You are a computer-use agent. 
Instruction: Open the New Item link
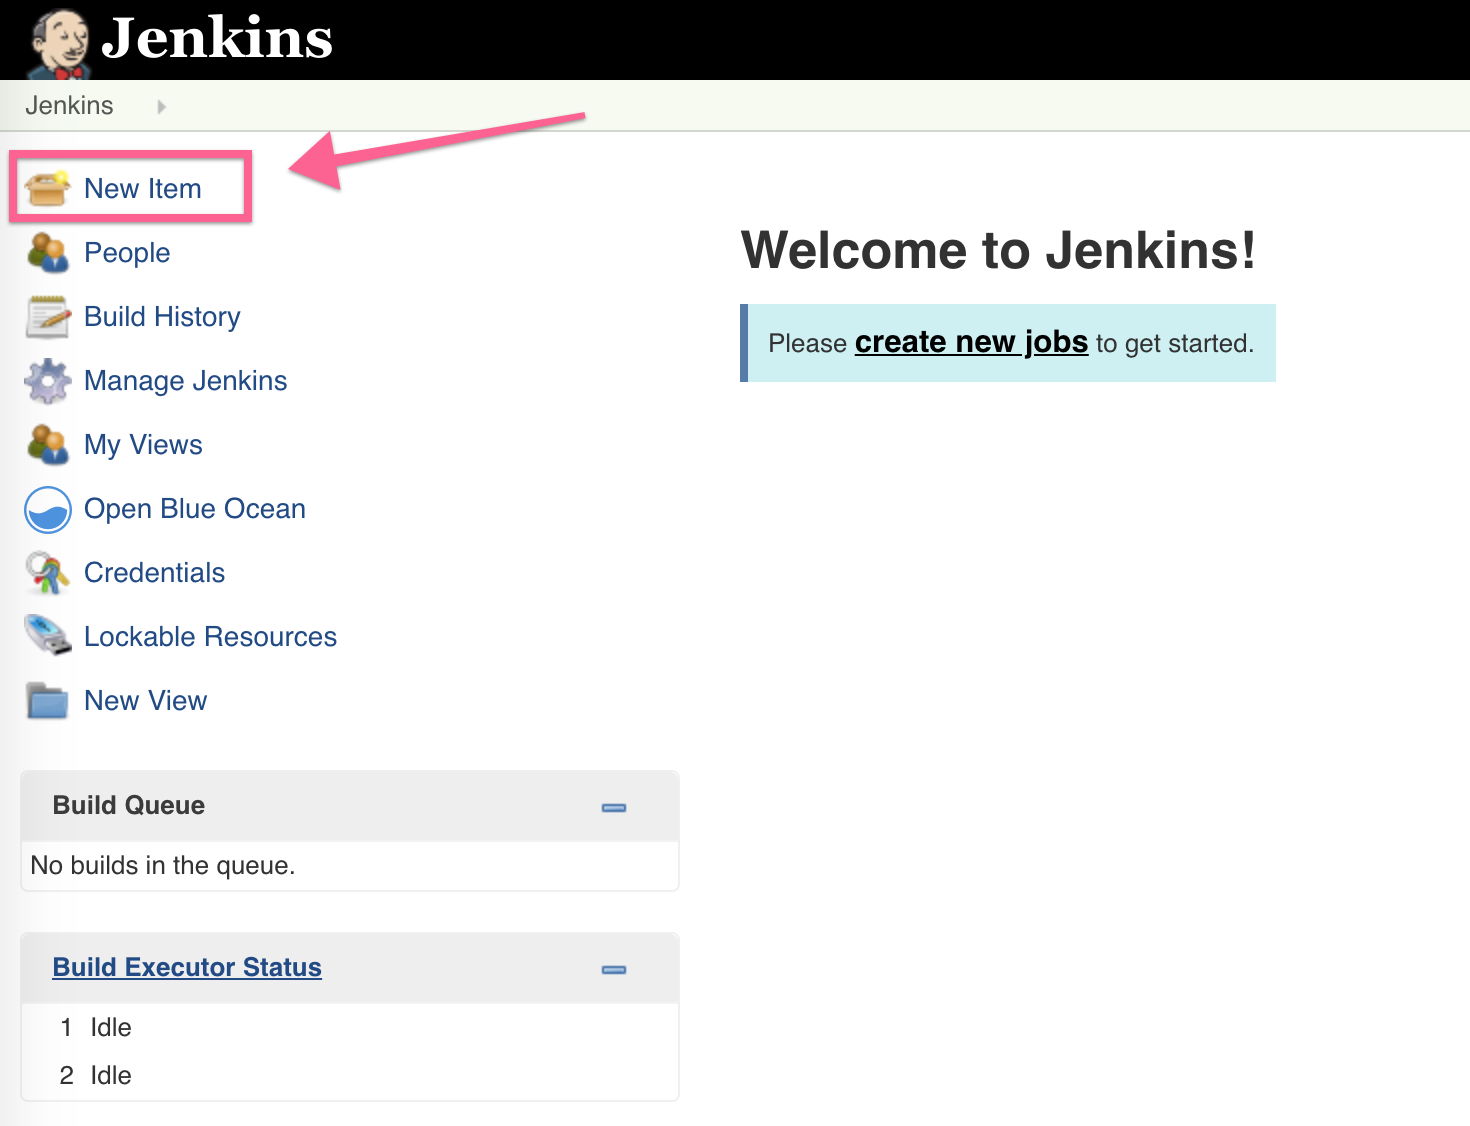coord(143,189)
